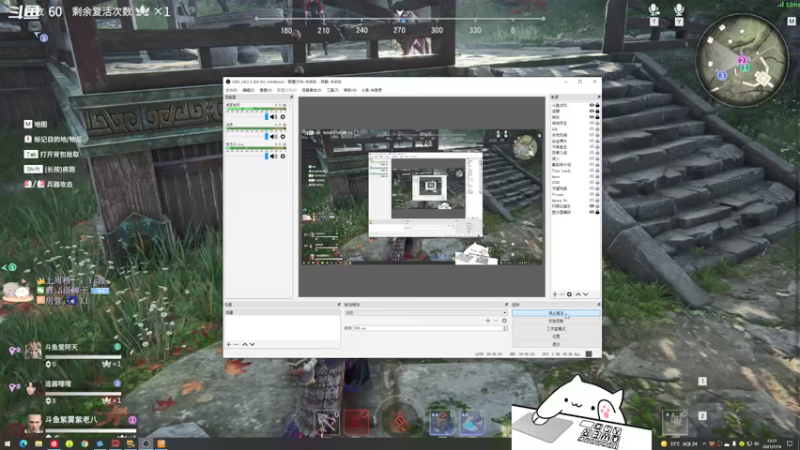Mute the top audio mixer channel speaker
The image size is (800, 450).
point(273,117)
